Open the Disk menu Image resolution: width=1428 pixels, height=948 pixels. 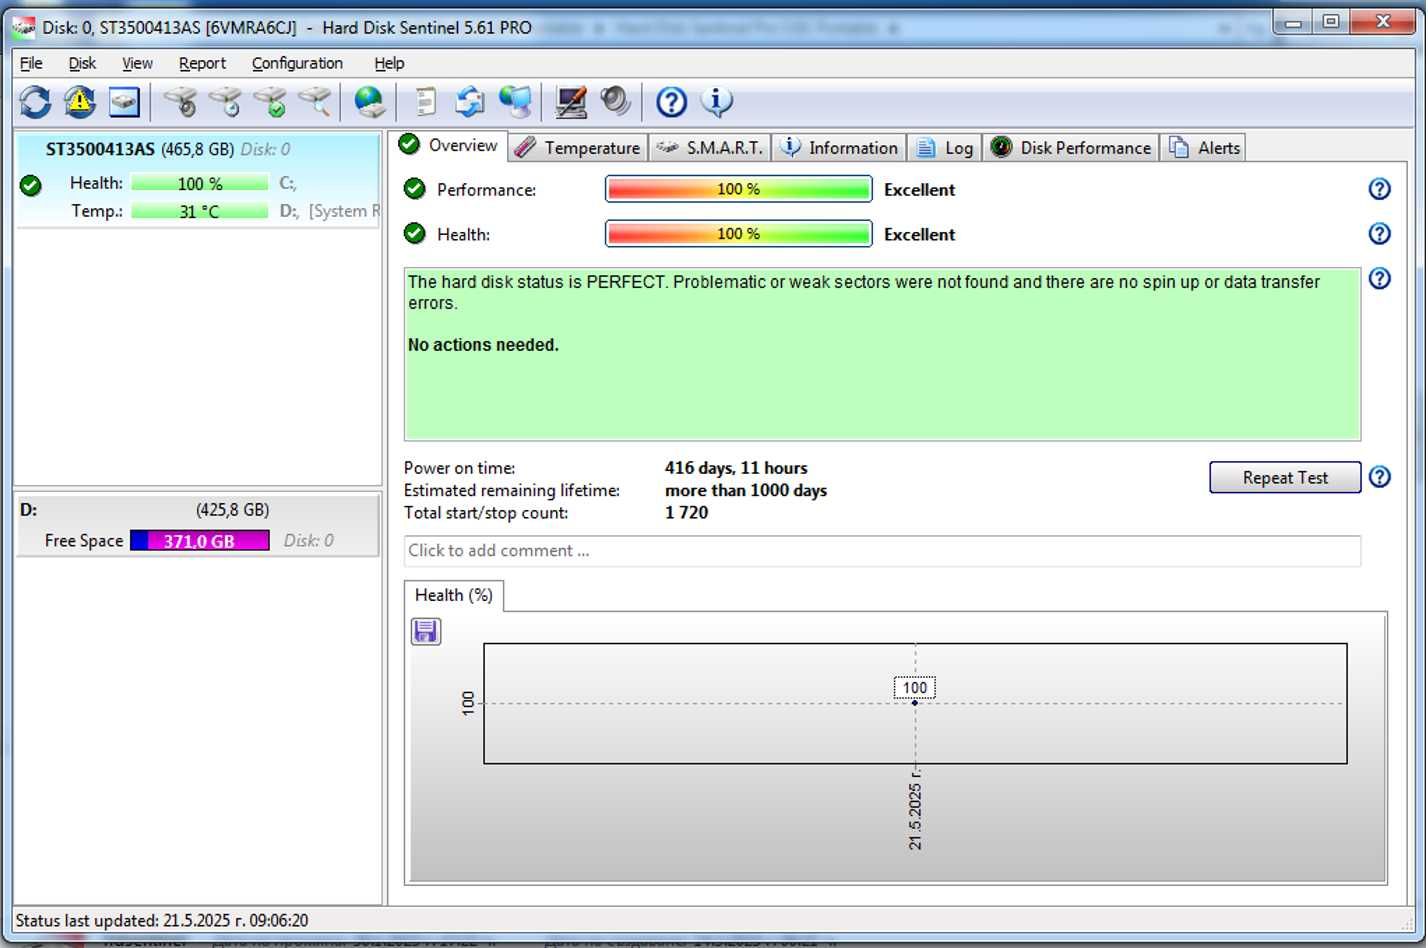tap(82, 63)
